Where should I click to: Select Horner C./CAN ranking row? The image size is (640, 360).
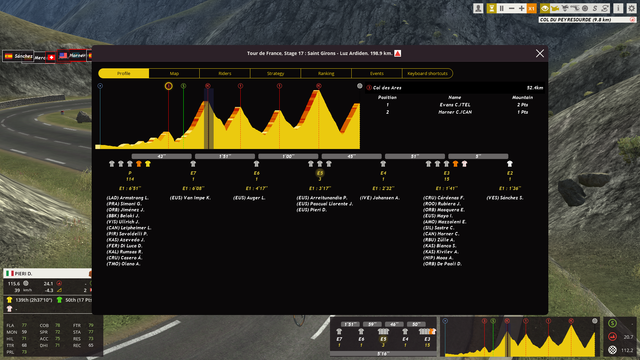tap(454, 112)
